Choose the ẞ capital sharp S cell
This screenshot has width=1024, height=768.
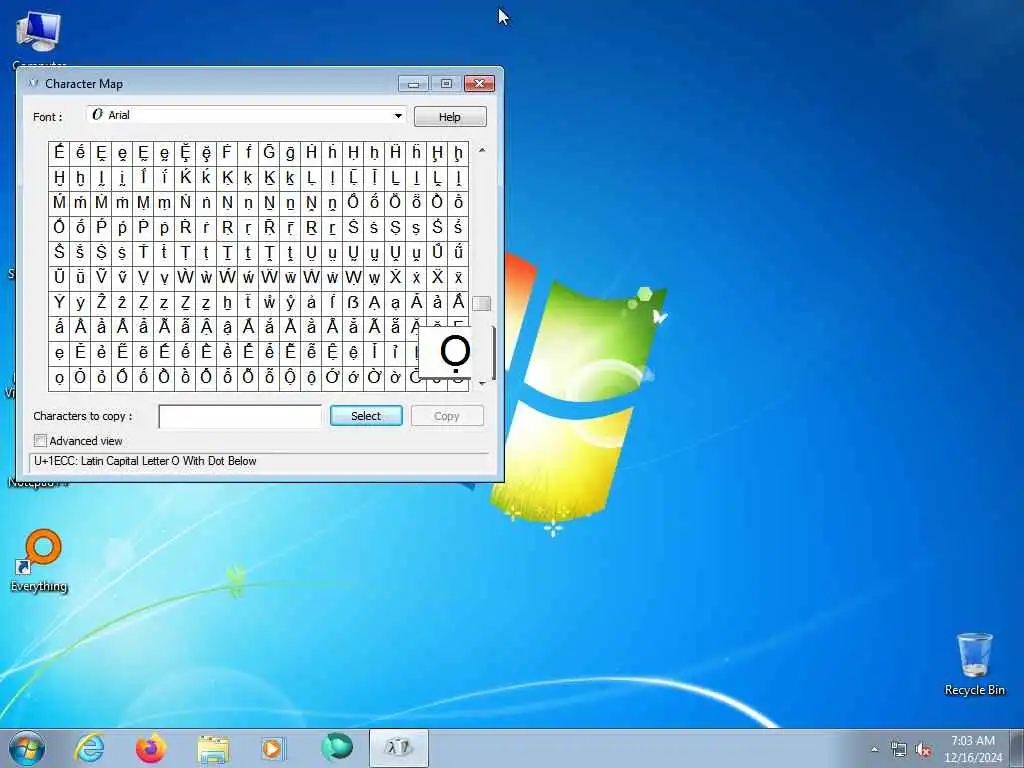click(353, 302)
